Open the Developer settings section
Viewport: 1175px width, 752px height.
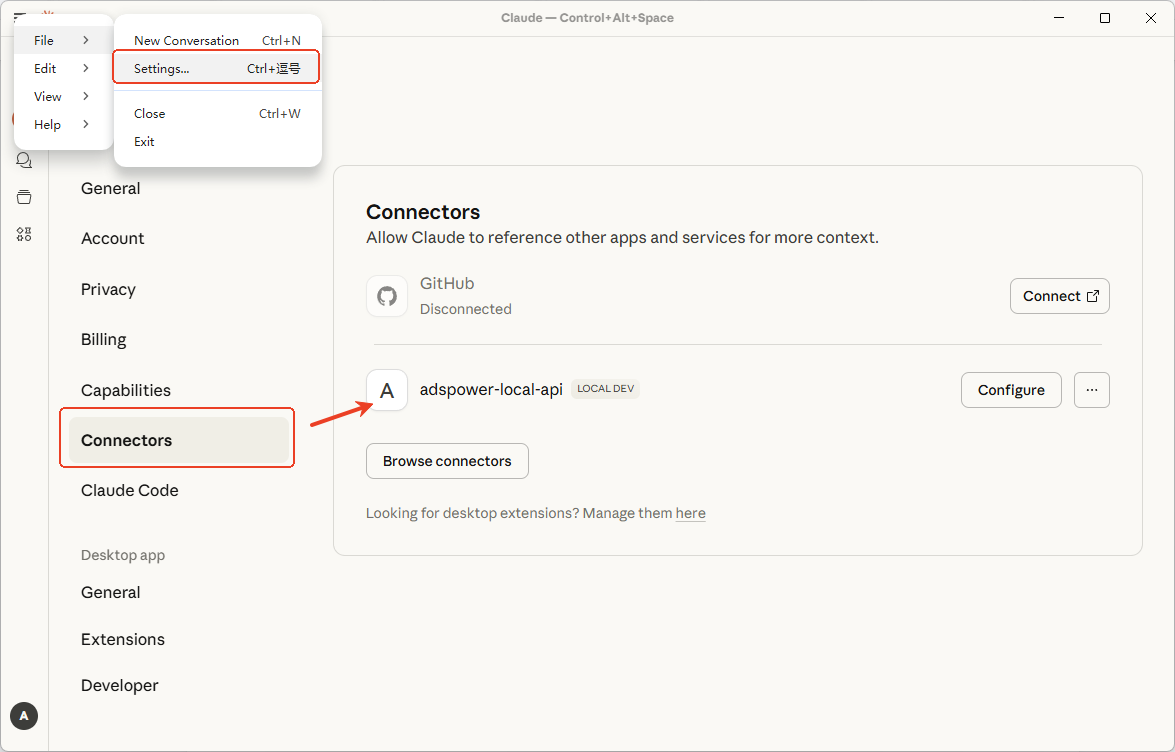click(x=120, y=685)
